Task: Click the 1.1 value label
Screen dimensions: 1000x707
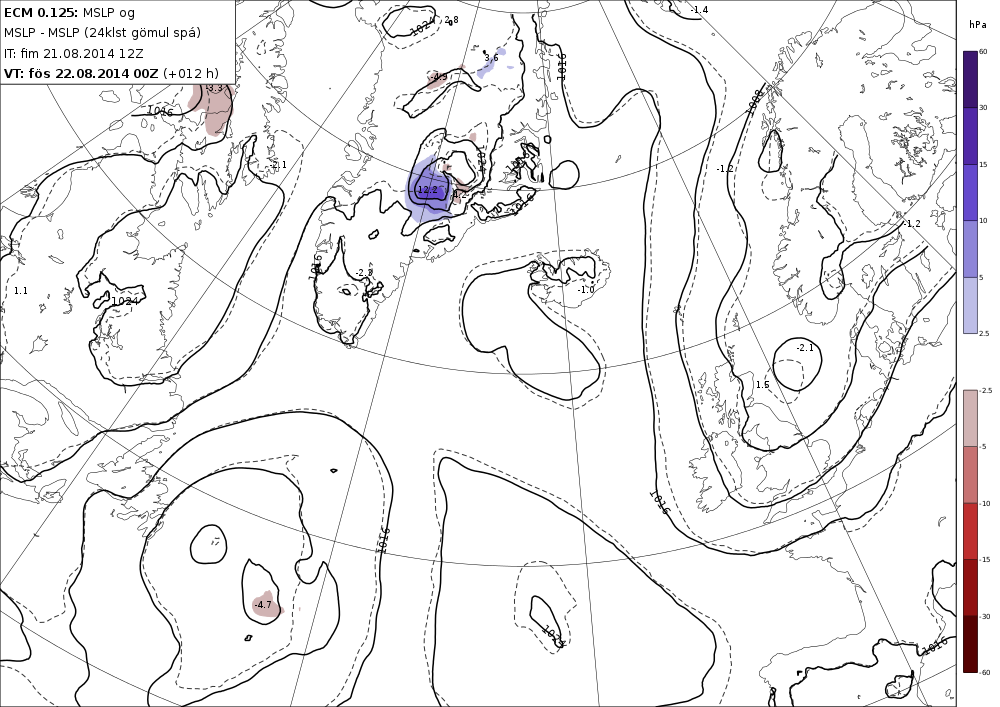Action: 20,291
